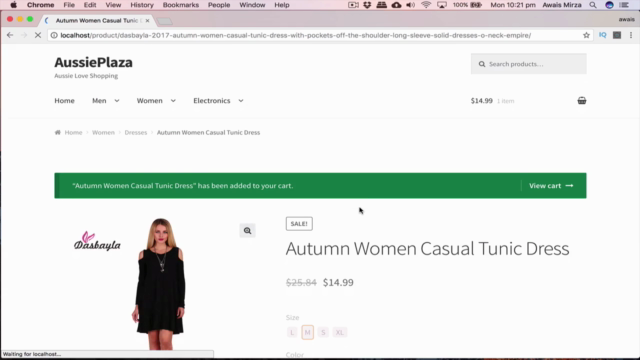Close the Autumn Women Casual Tunic tab
This screenshot has height=360, width=640.
click(147, 20)
